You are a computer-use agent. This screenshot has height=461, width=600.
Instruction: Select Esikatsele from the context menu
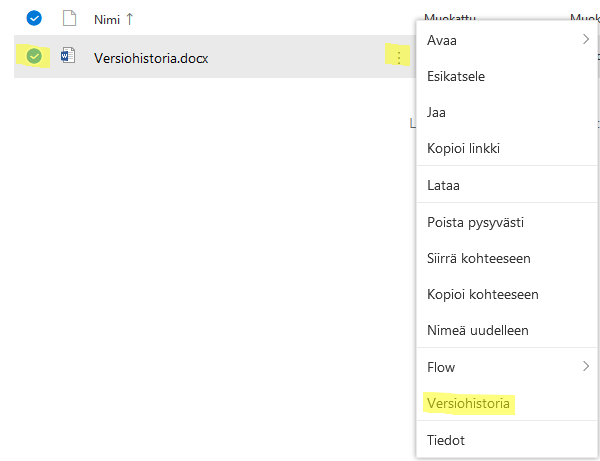coord(456,76)
